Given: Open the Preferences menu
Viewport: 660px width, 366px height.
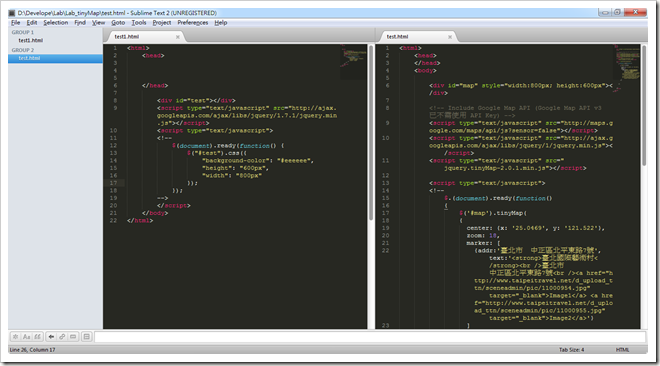Looking at the screenshot, I should click(193, 23).
